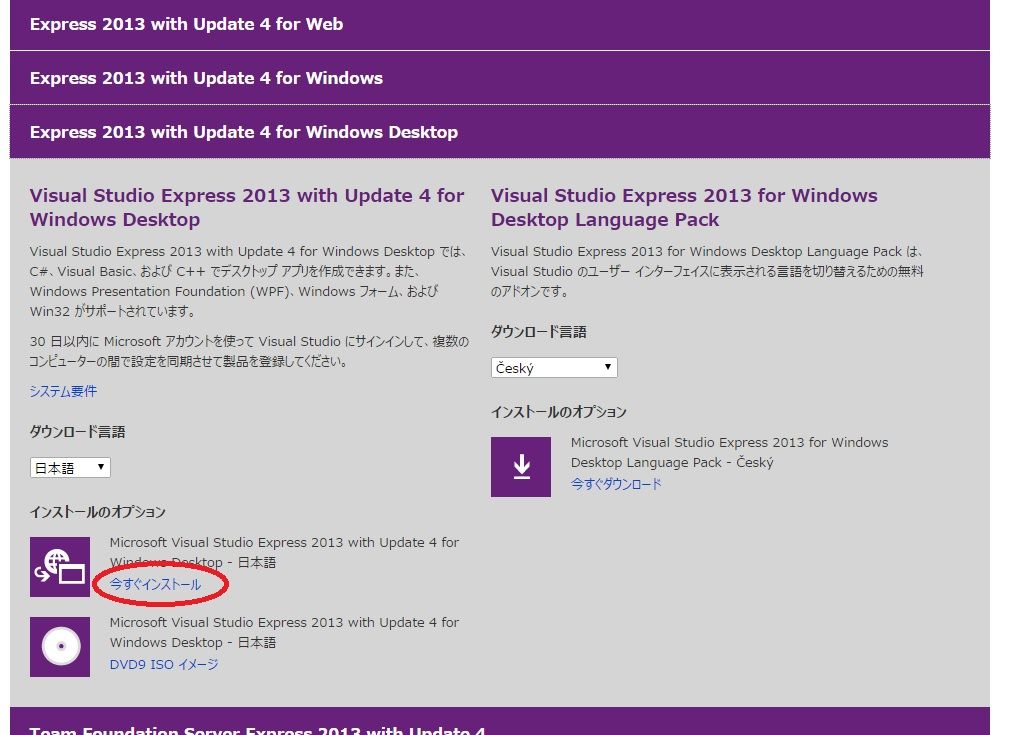Click left インストールのオプション label
Image resolution: width=1022 pixels, height=735 pixels.
pos(98,512)
